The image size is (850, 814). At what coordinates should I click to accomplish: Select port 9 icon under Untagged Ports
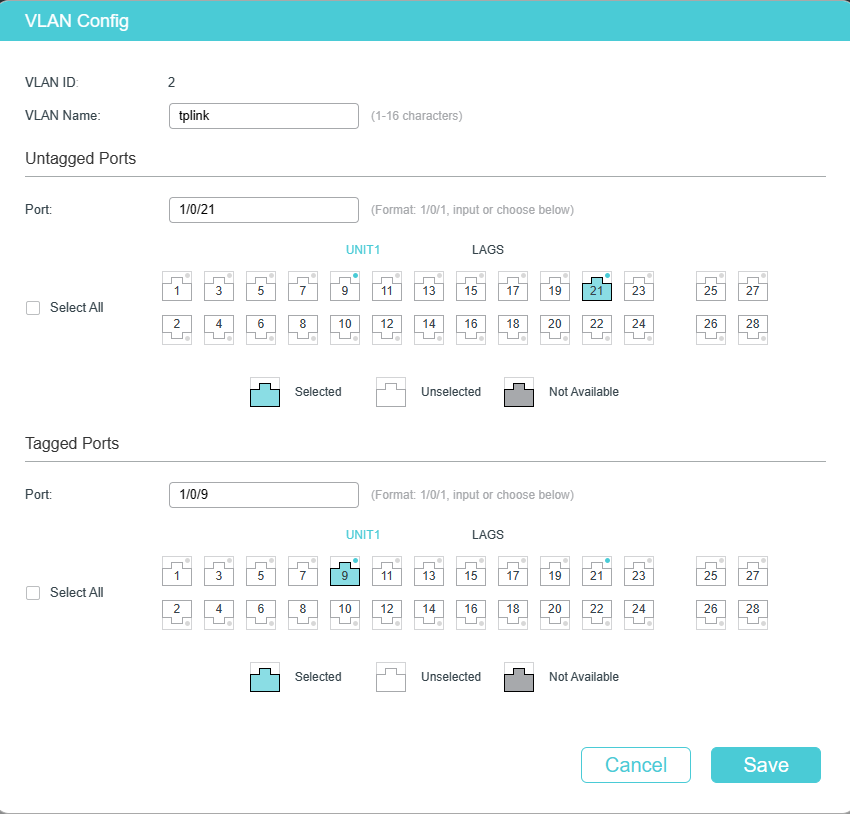click(x=345, y=287)
